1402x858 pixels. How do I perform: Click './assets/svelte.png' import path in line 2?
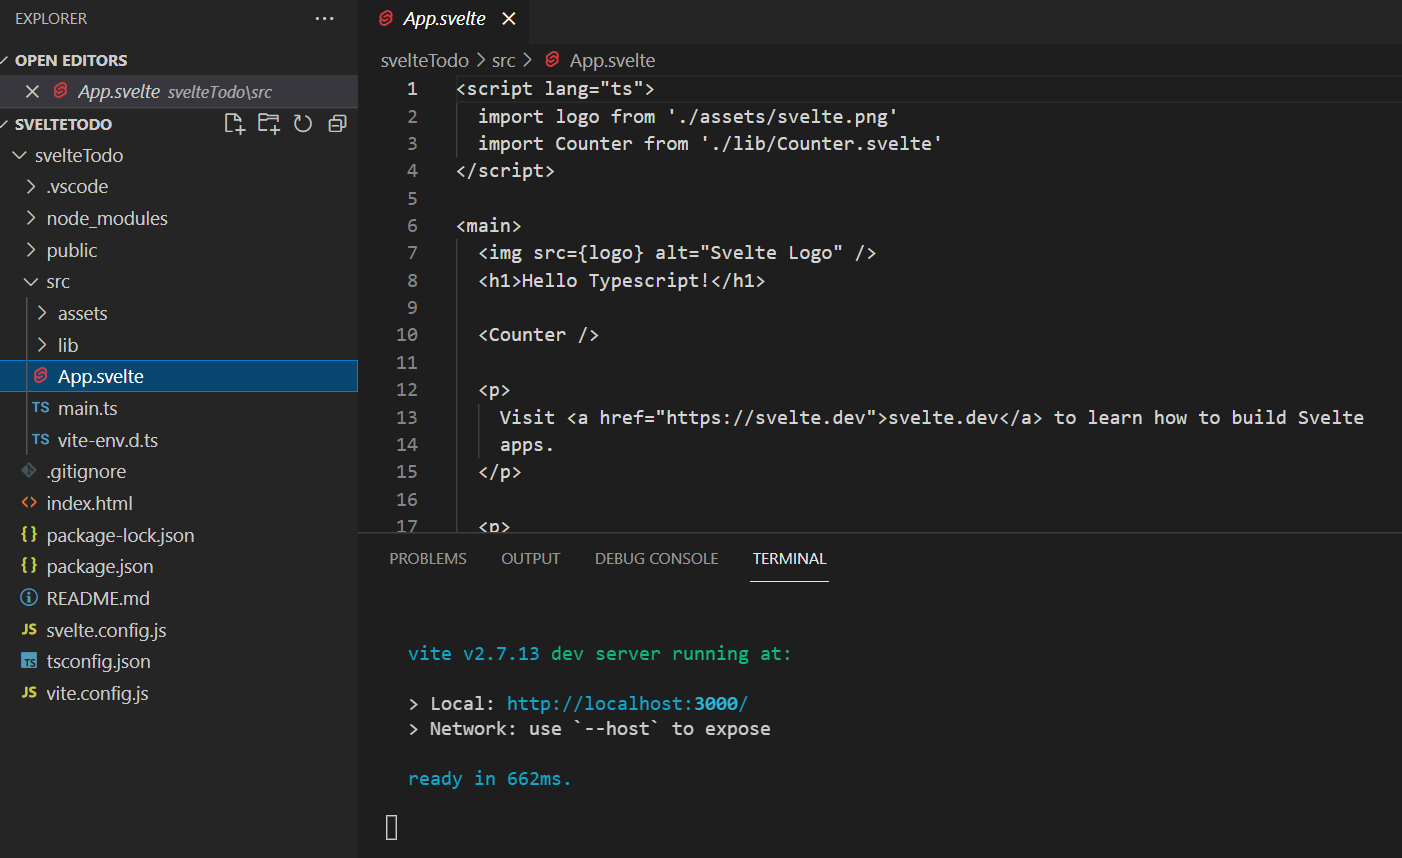pyautogui.click(x=781, y=117)
